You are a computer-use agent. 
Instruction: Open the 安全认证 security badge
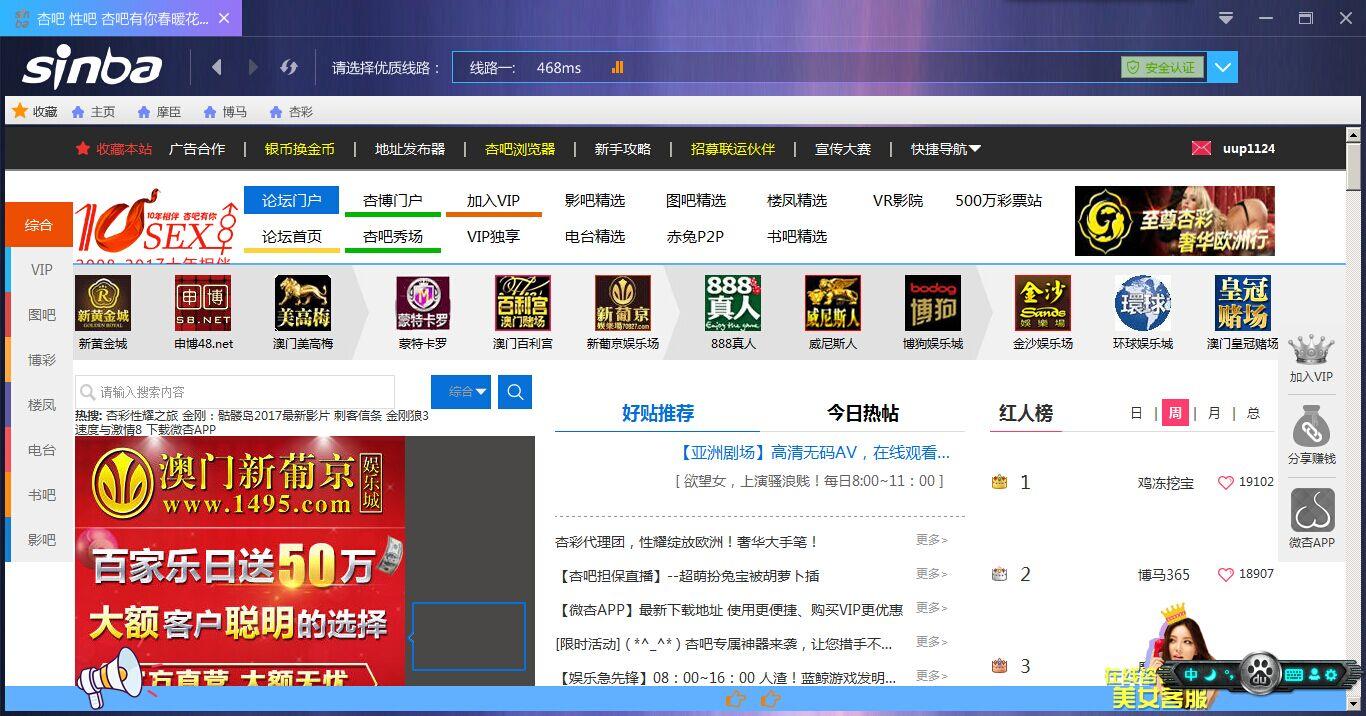tap(1162, 67)
